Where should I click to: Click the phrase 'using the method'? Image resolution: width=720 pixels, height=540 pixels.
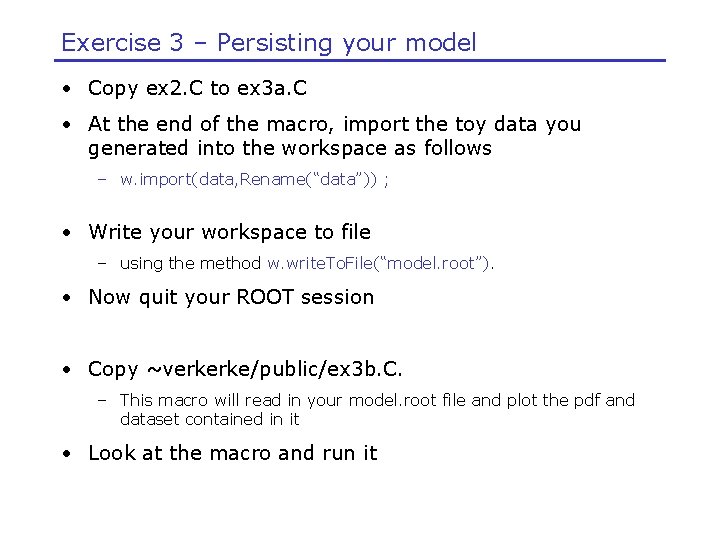click(x=190, y=264)
